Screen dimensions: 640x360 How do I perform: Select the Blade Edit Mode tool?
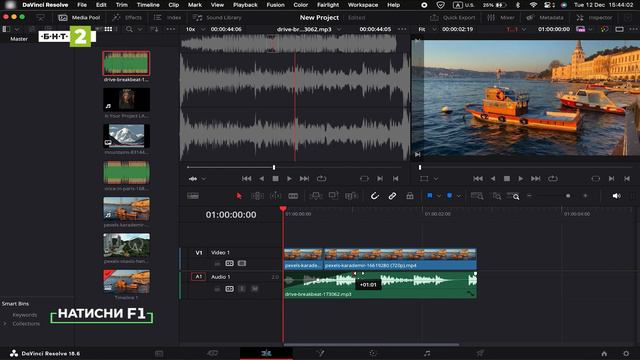click(x=293, y=196)
